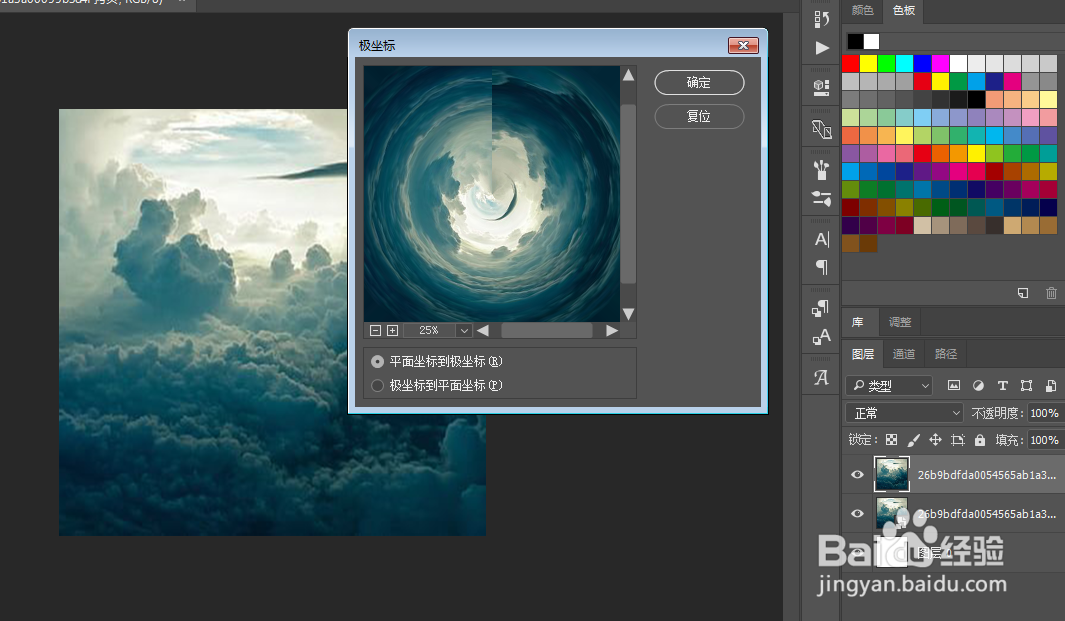The width and height of the screenshot is (1065, 621).
Task: Open the History panel icon
Action: (x=822, y=19)
